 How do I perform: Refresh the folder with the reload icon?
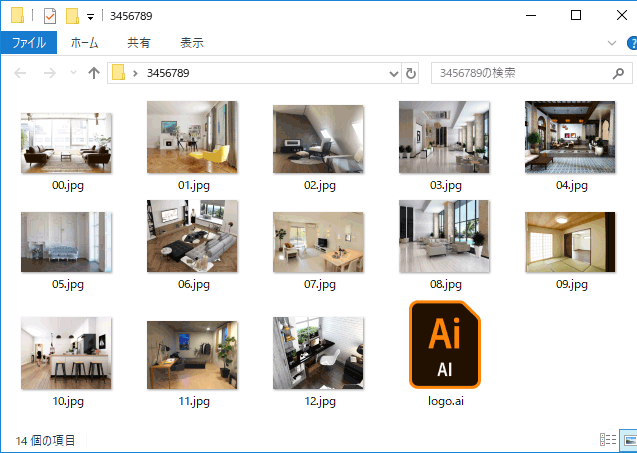click(x=410, y=74)
